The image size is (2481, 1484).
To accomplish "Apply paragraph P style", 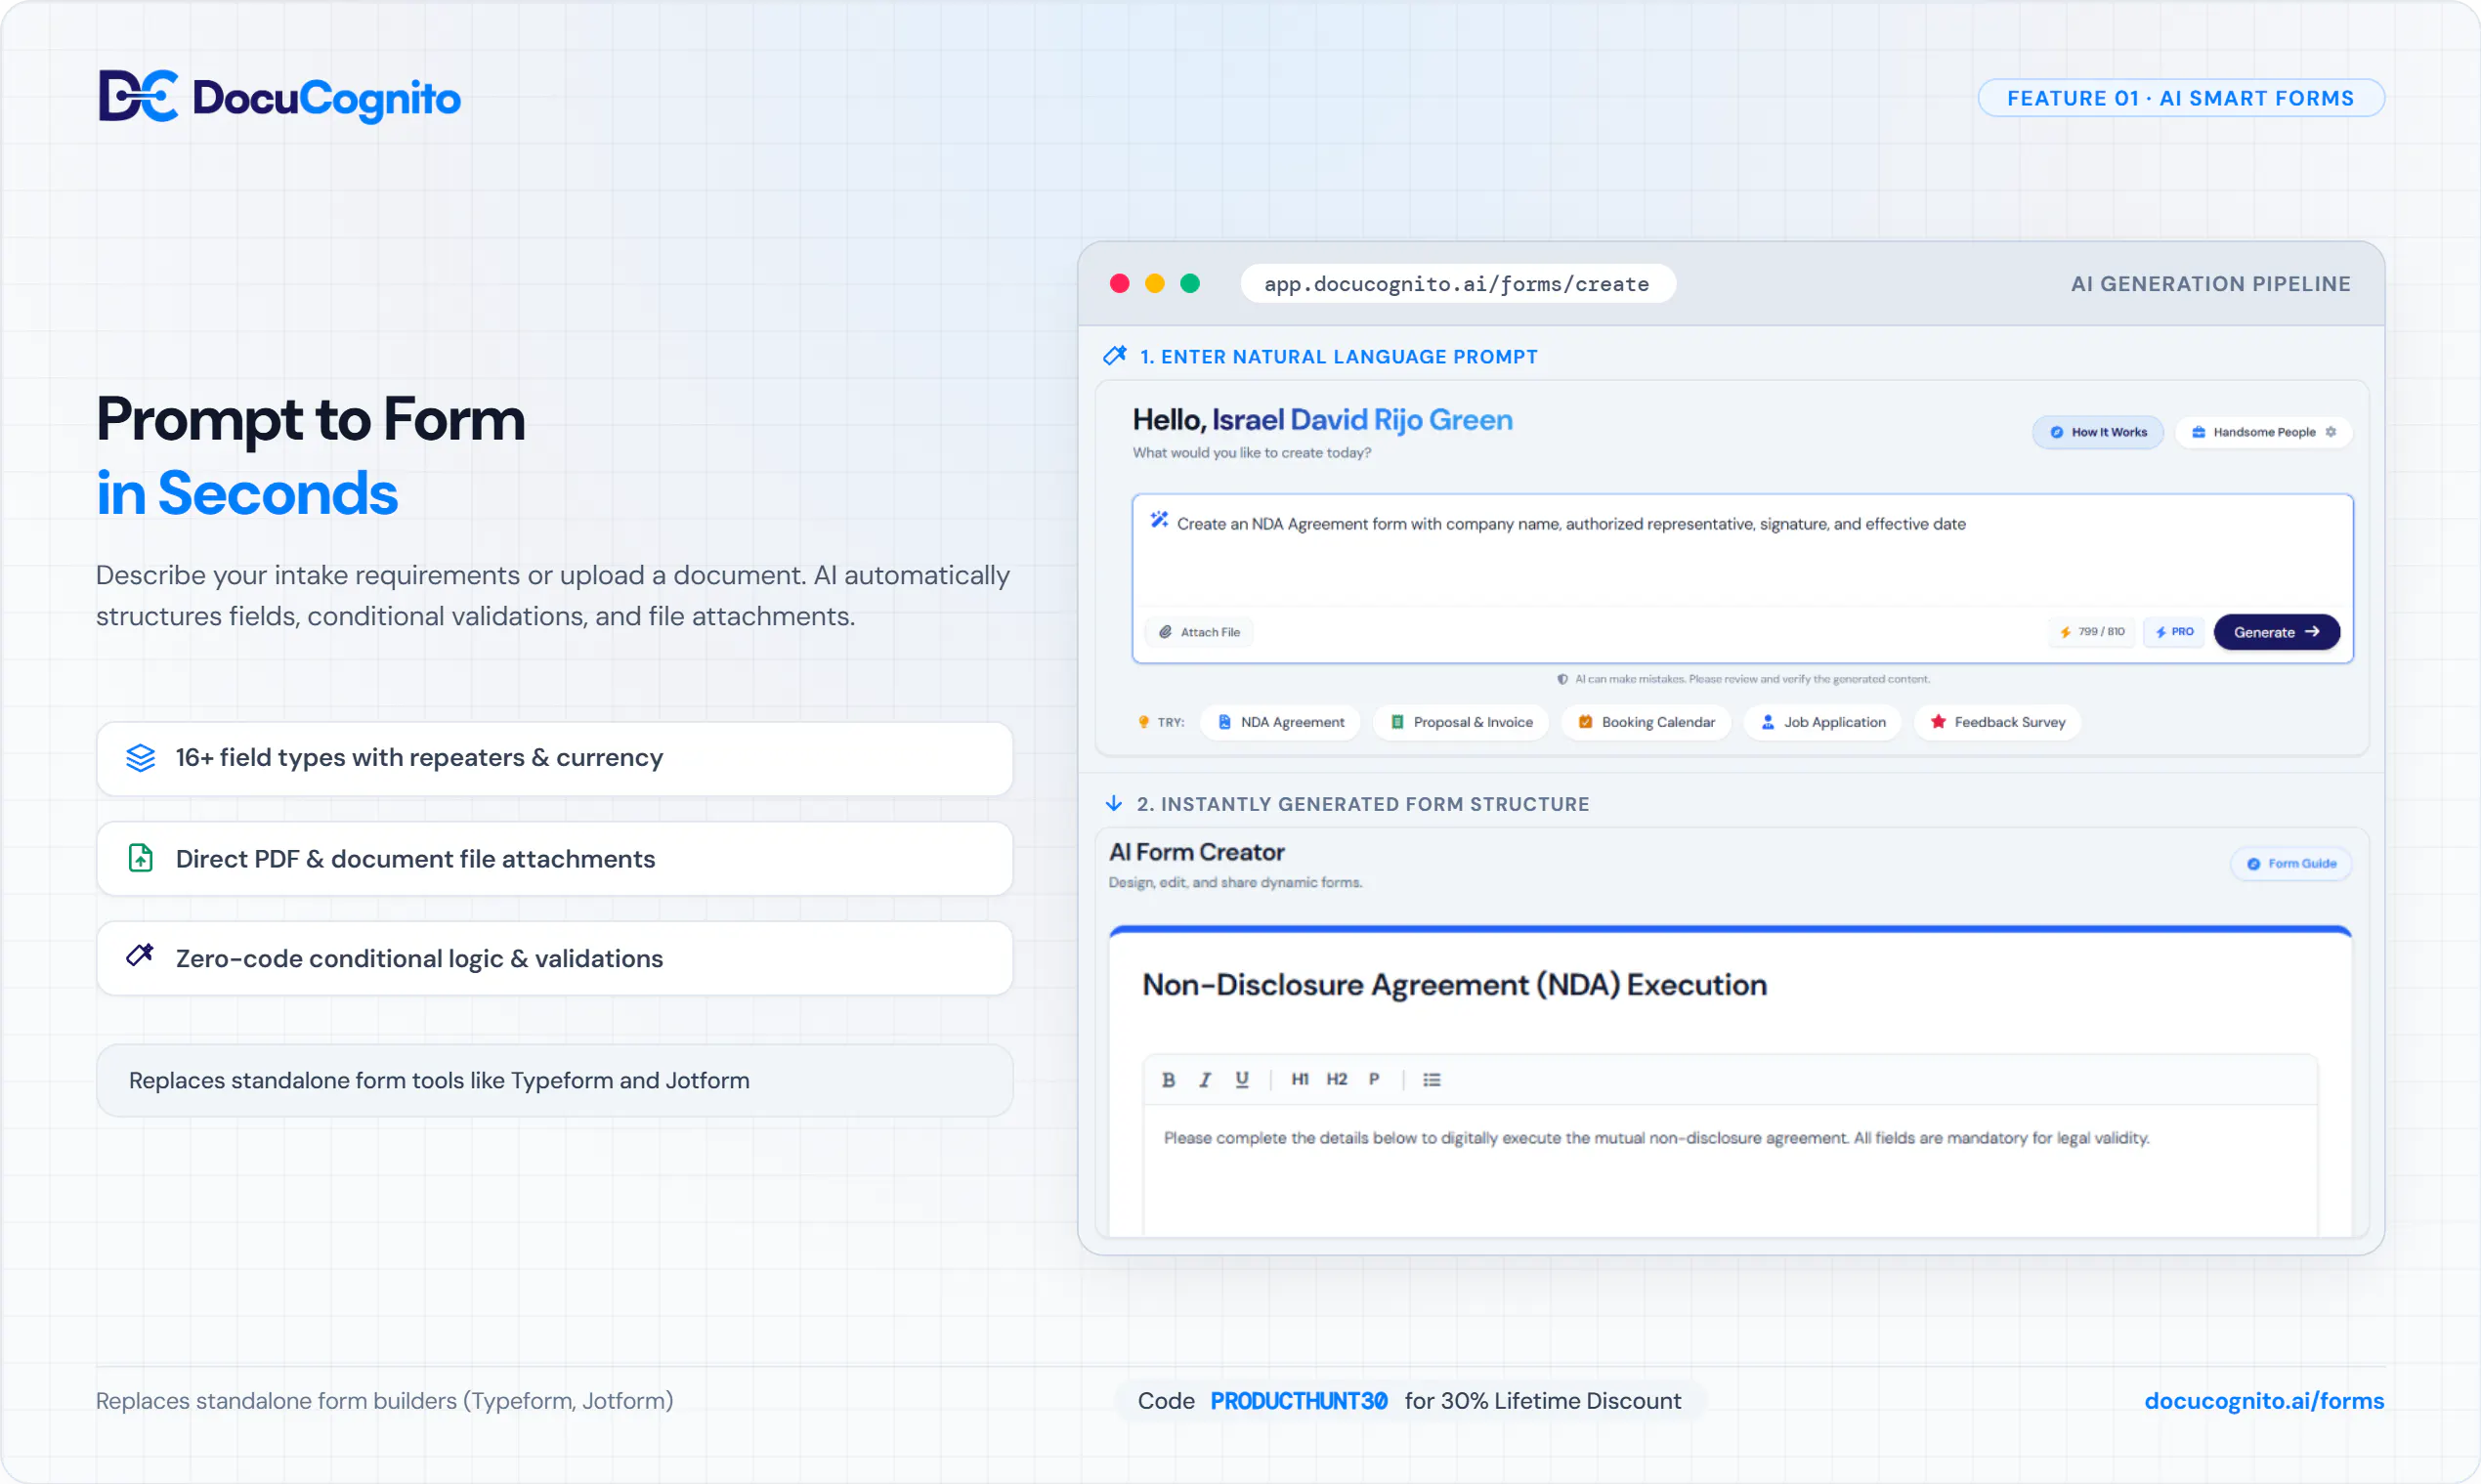I will click(x=1374, y=1080).
